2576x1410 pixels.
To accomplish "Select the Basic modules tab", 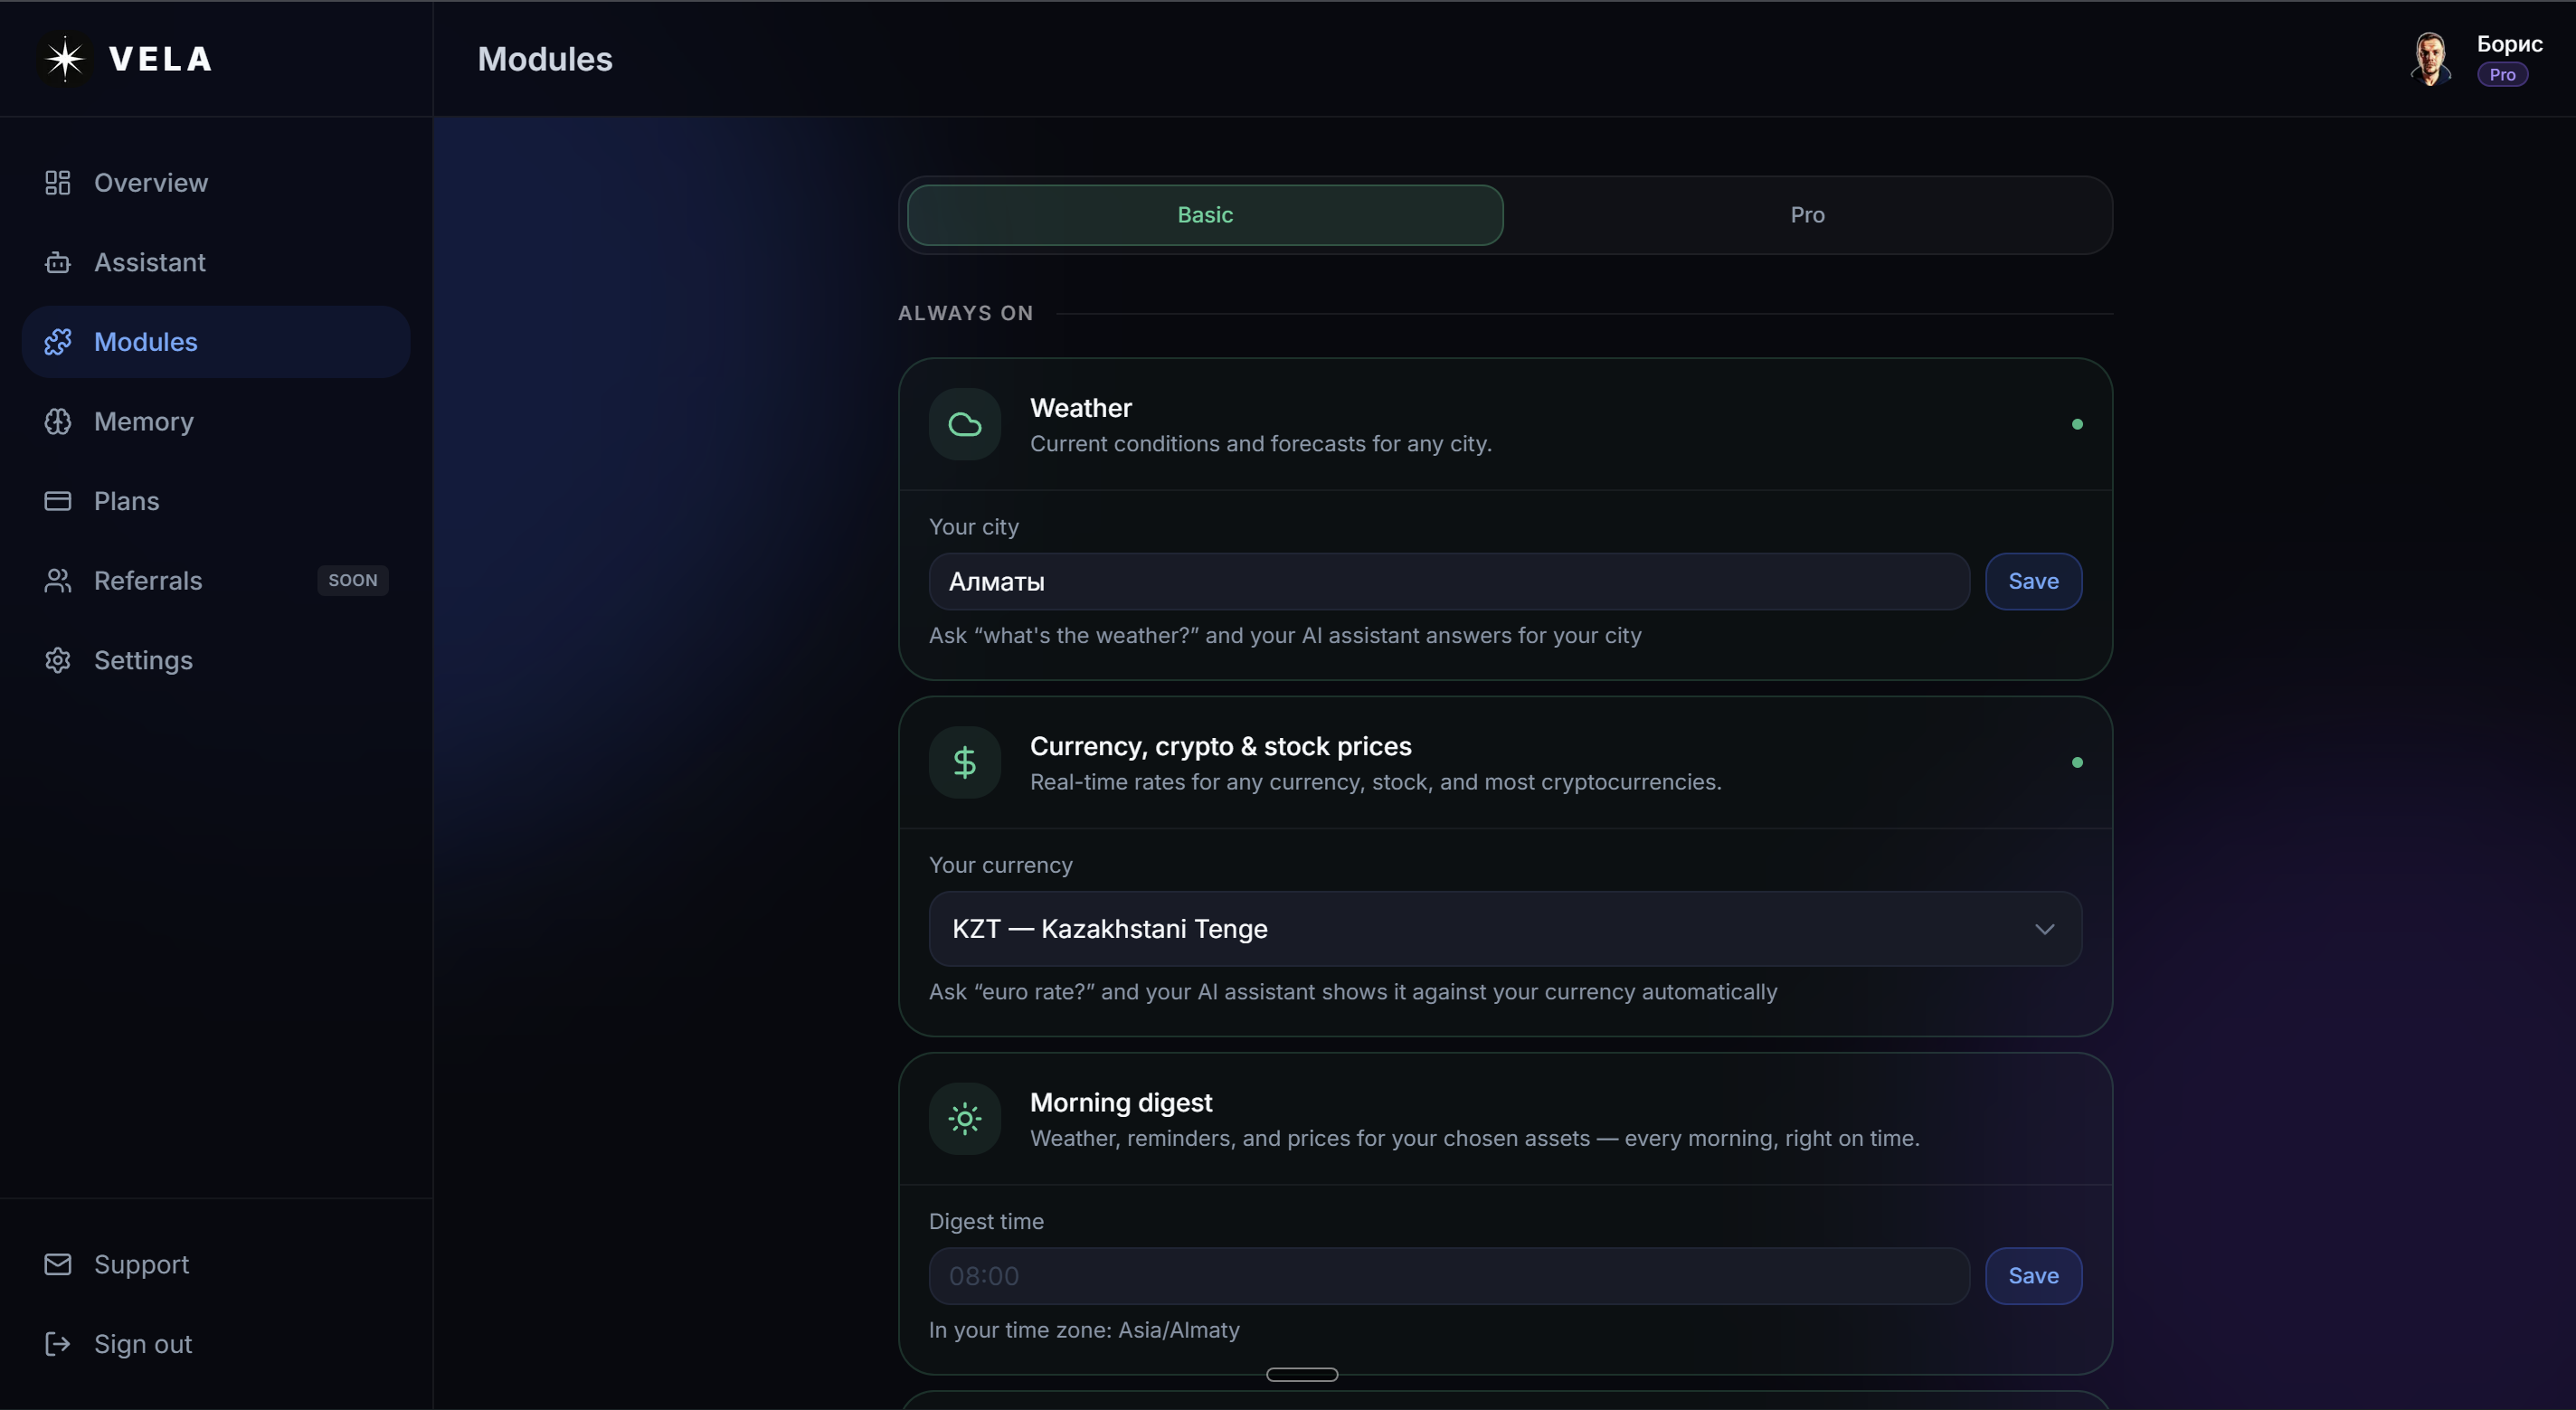I will point(1205,215).
